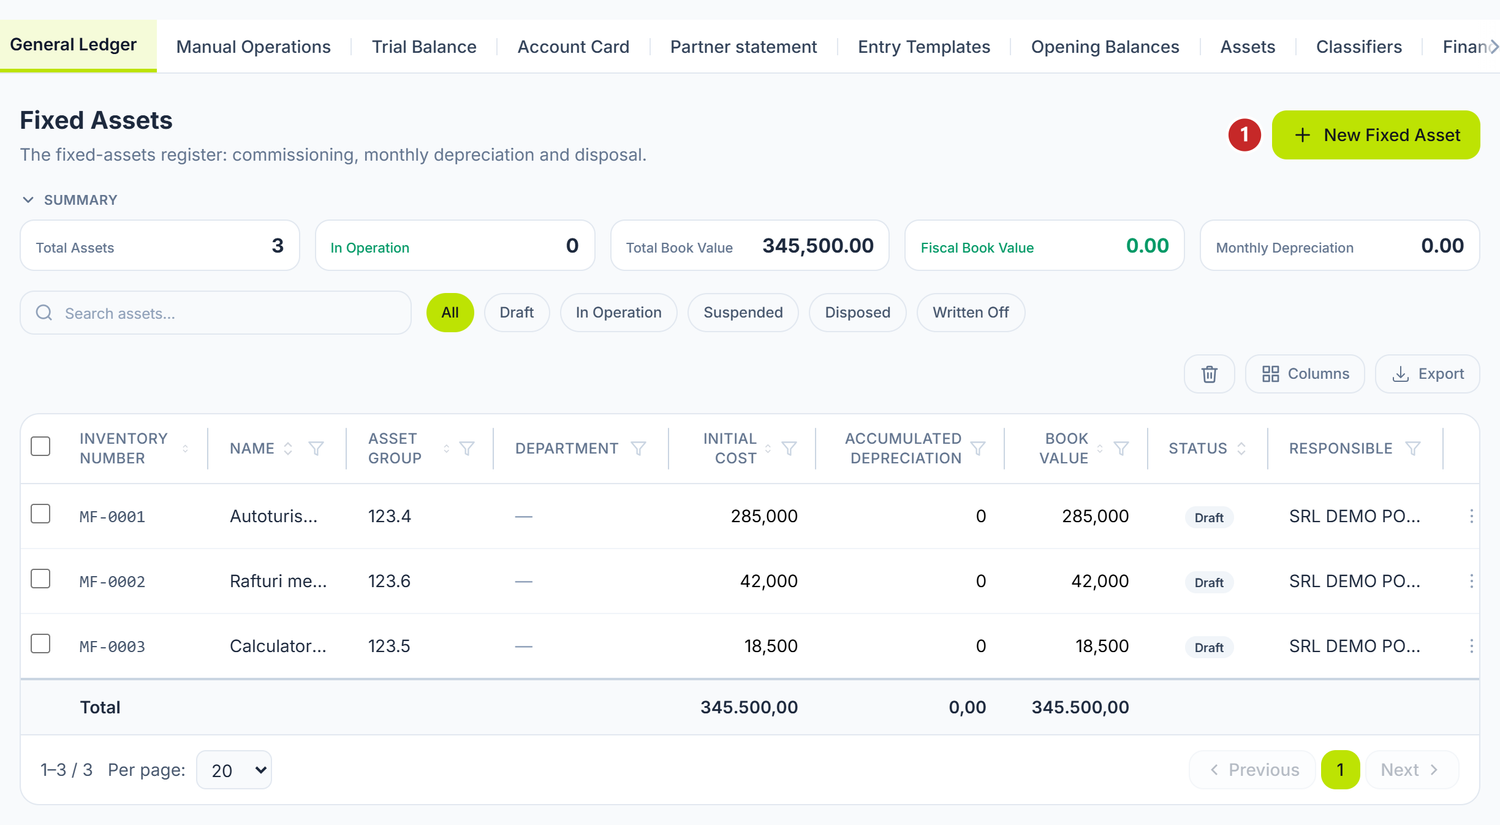Check the box for row MF-0001
Viewport: 1500px width, 825px height.
(x=41, y=514)
